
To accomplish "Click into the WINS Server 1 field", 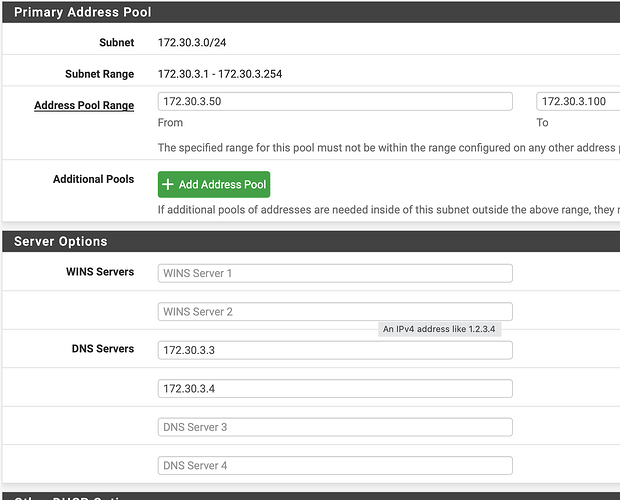I will (x=335, y=273).
